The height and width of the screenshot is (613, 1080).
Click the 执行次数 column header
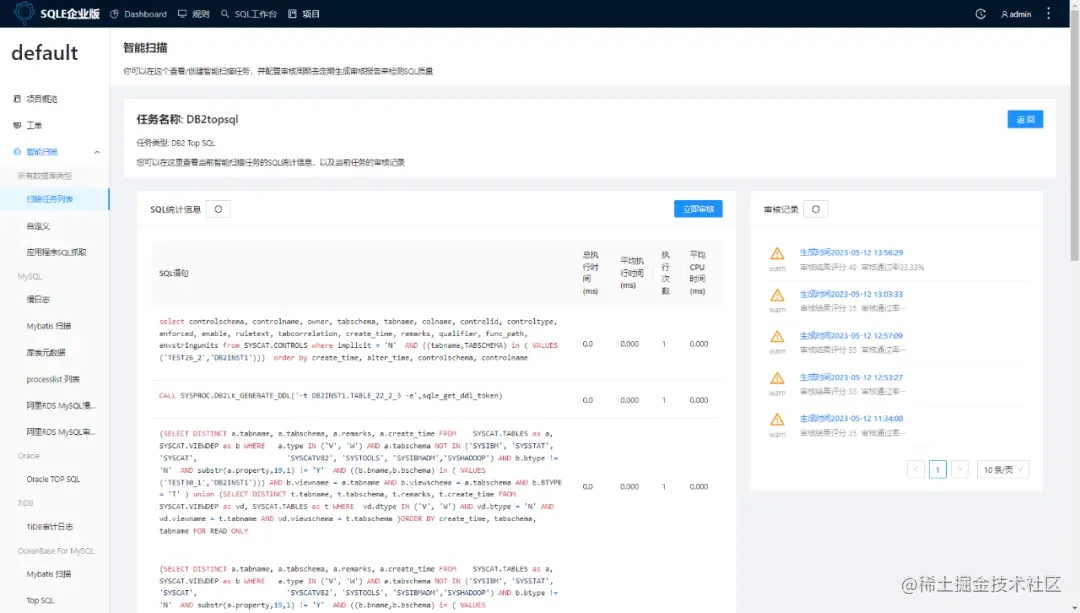click(665, 273)
